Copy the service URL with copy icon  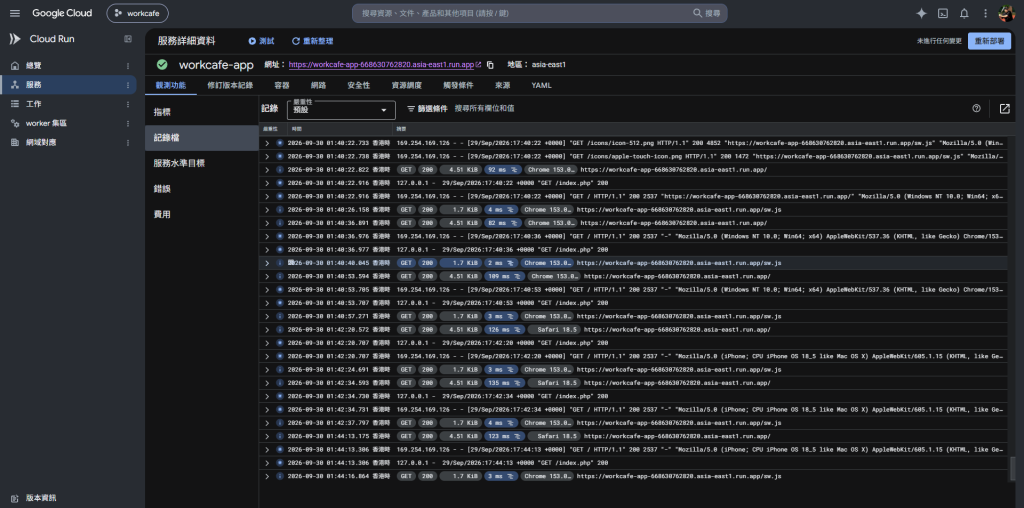point(490,65)
